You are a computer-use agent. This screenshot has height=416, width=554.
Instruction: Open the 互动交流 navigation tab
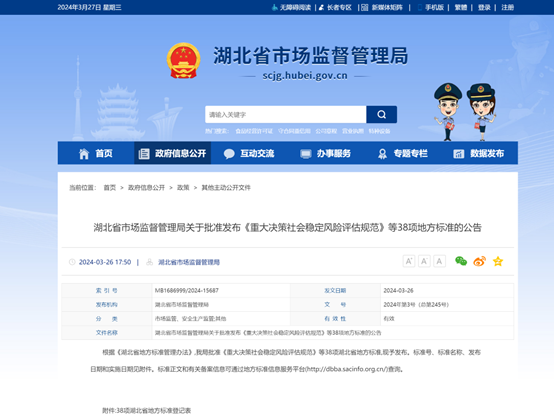coord(249,153)
